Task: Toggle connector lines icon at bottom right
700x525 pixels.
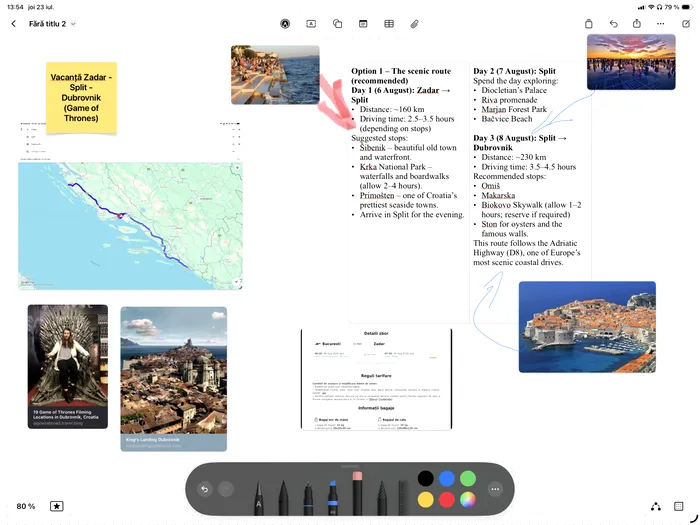Action: [x=656, y=506]
